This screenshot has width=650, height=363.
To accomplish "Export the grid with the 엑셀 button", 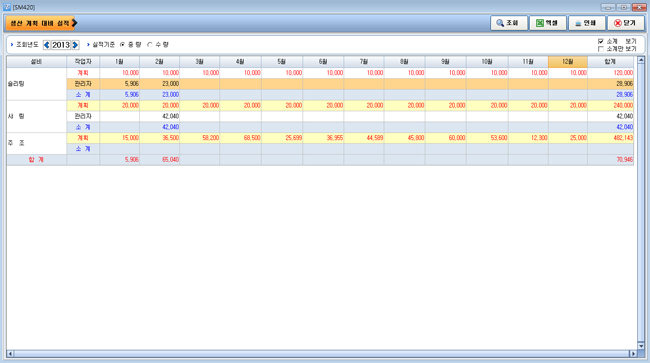I will [547, 23].
